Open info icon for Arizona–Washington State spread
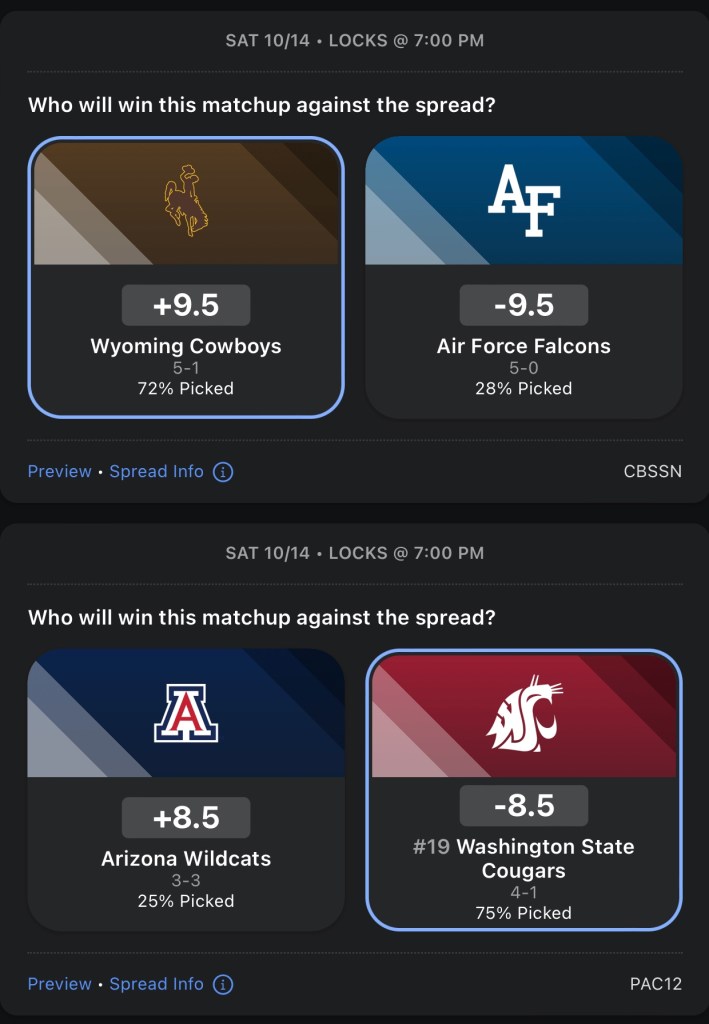Viewport: 709px width, 1024px height. click(223, 984)
